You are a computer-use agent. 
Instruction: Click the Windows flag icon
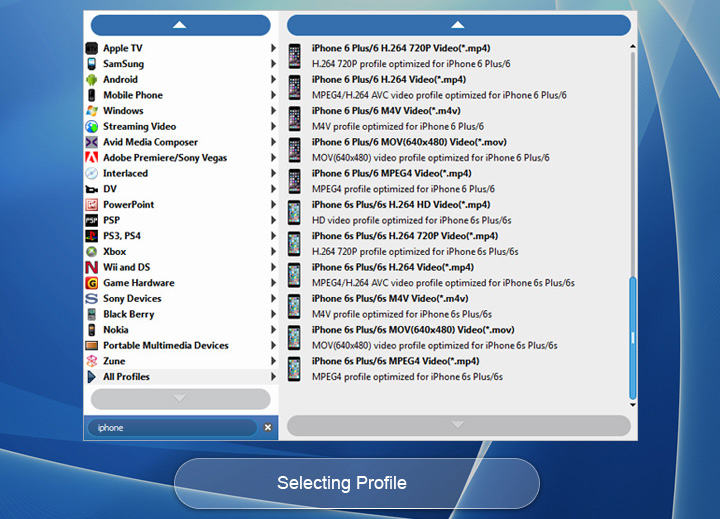tap(92, 111)
